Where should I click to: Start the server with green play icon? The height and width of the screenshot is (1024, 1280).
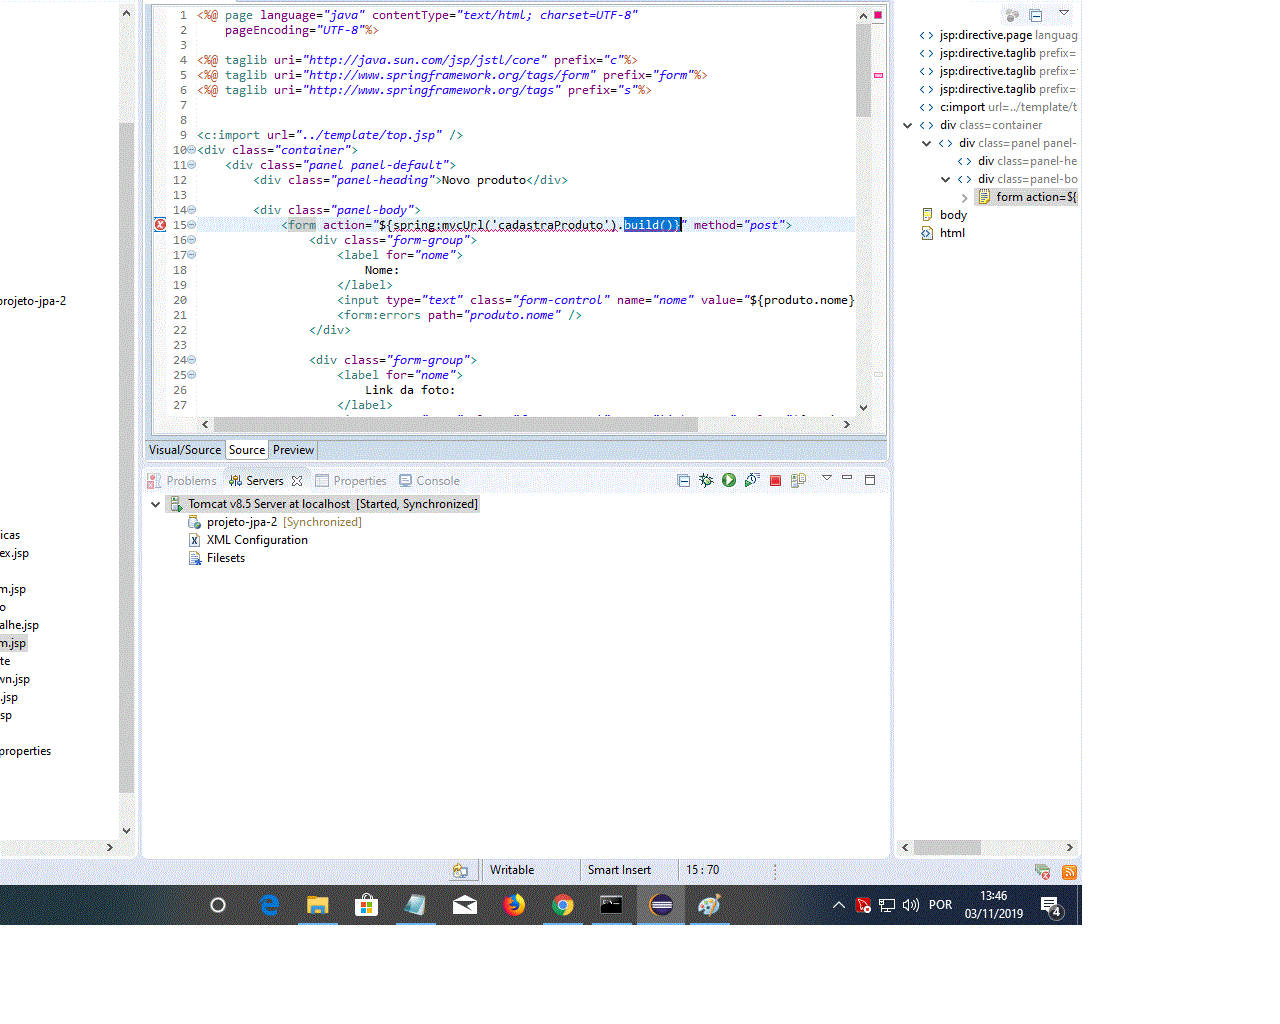[x=729, y=480]
